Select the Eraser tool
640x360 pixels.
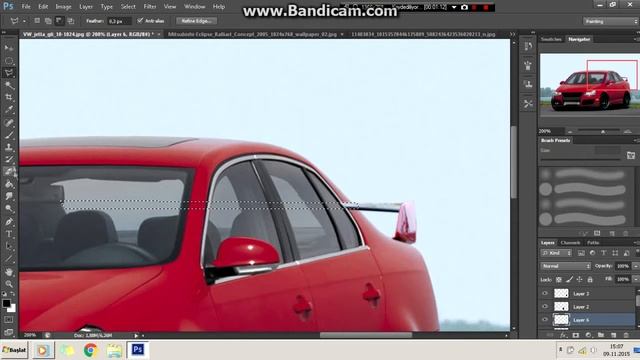(x=9, y=172)
